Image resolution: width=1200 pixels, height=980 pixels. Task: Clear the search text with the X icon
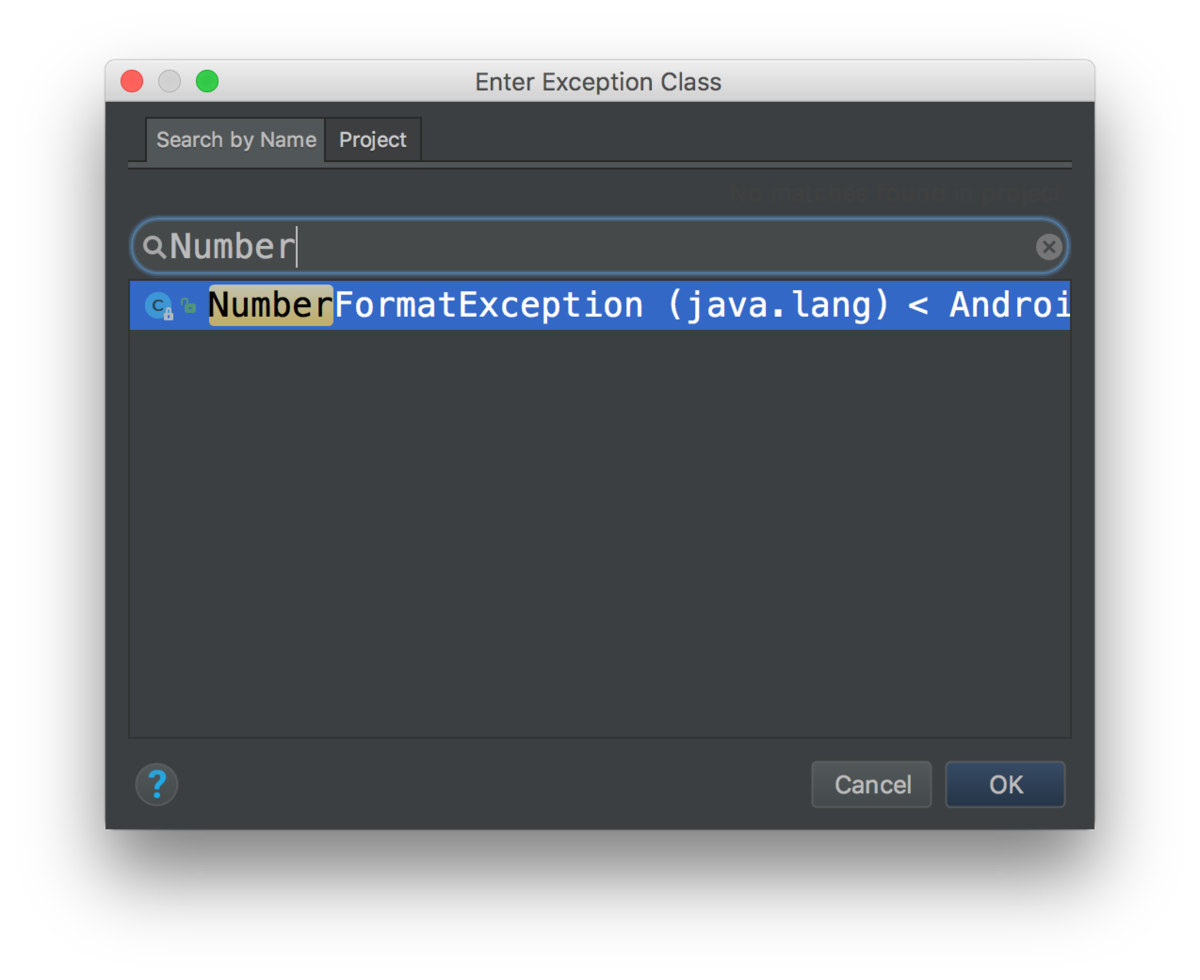pyautogui.click(x=1049, y=246)
